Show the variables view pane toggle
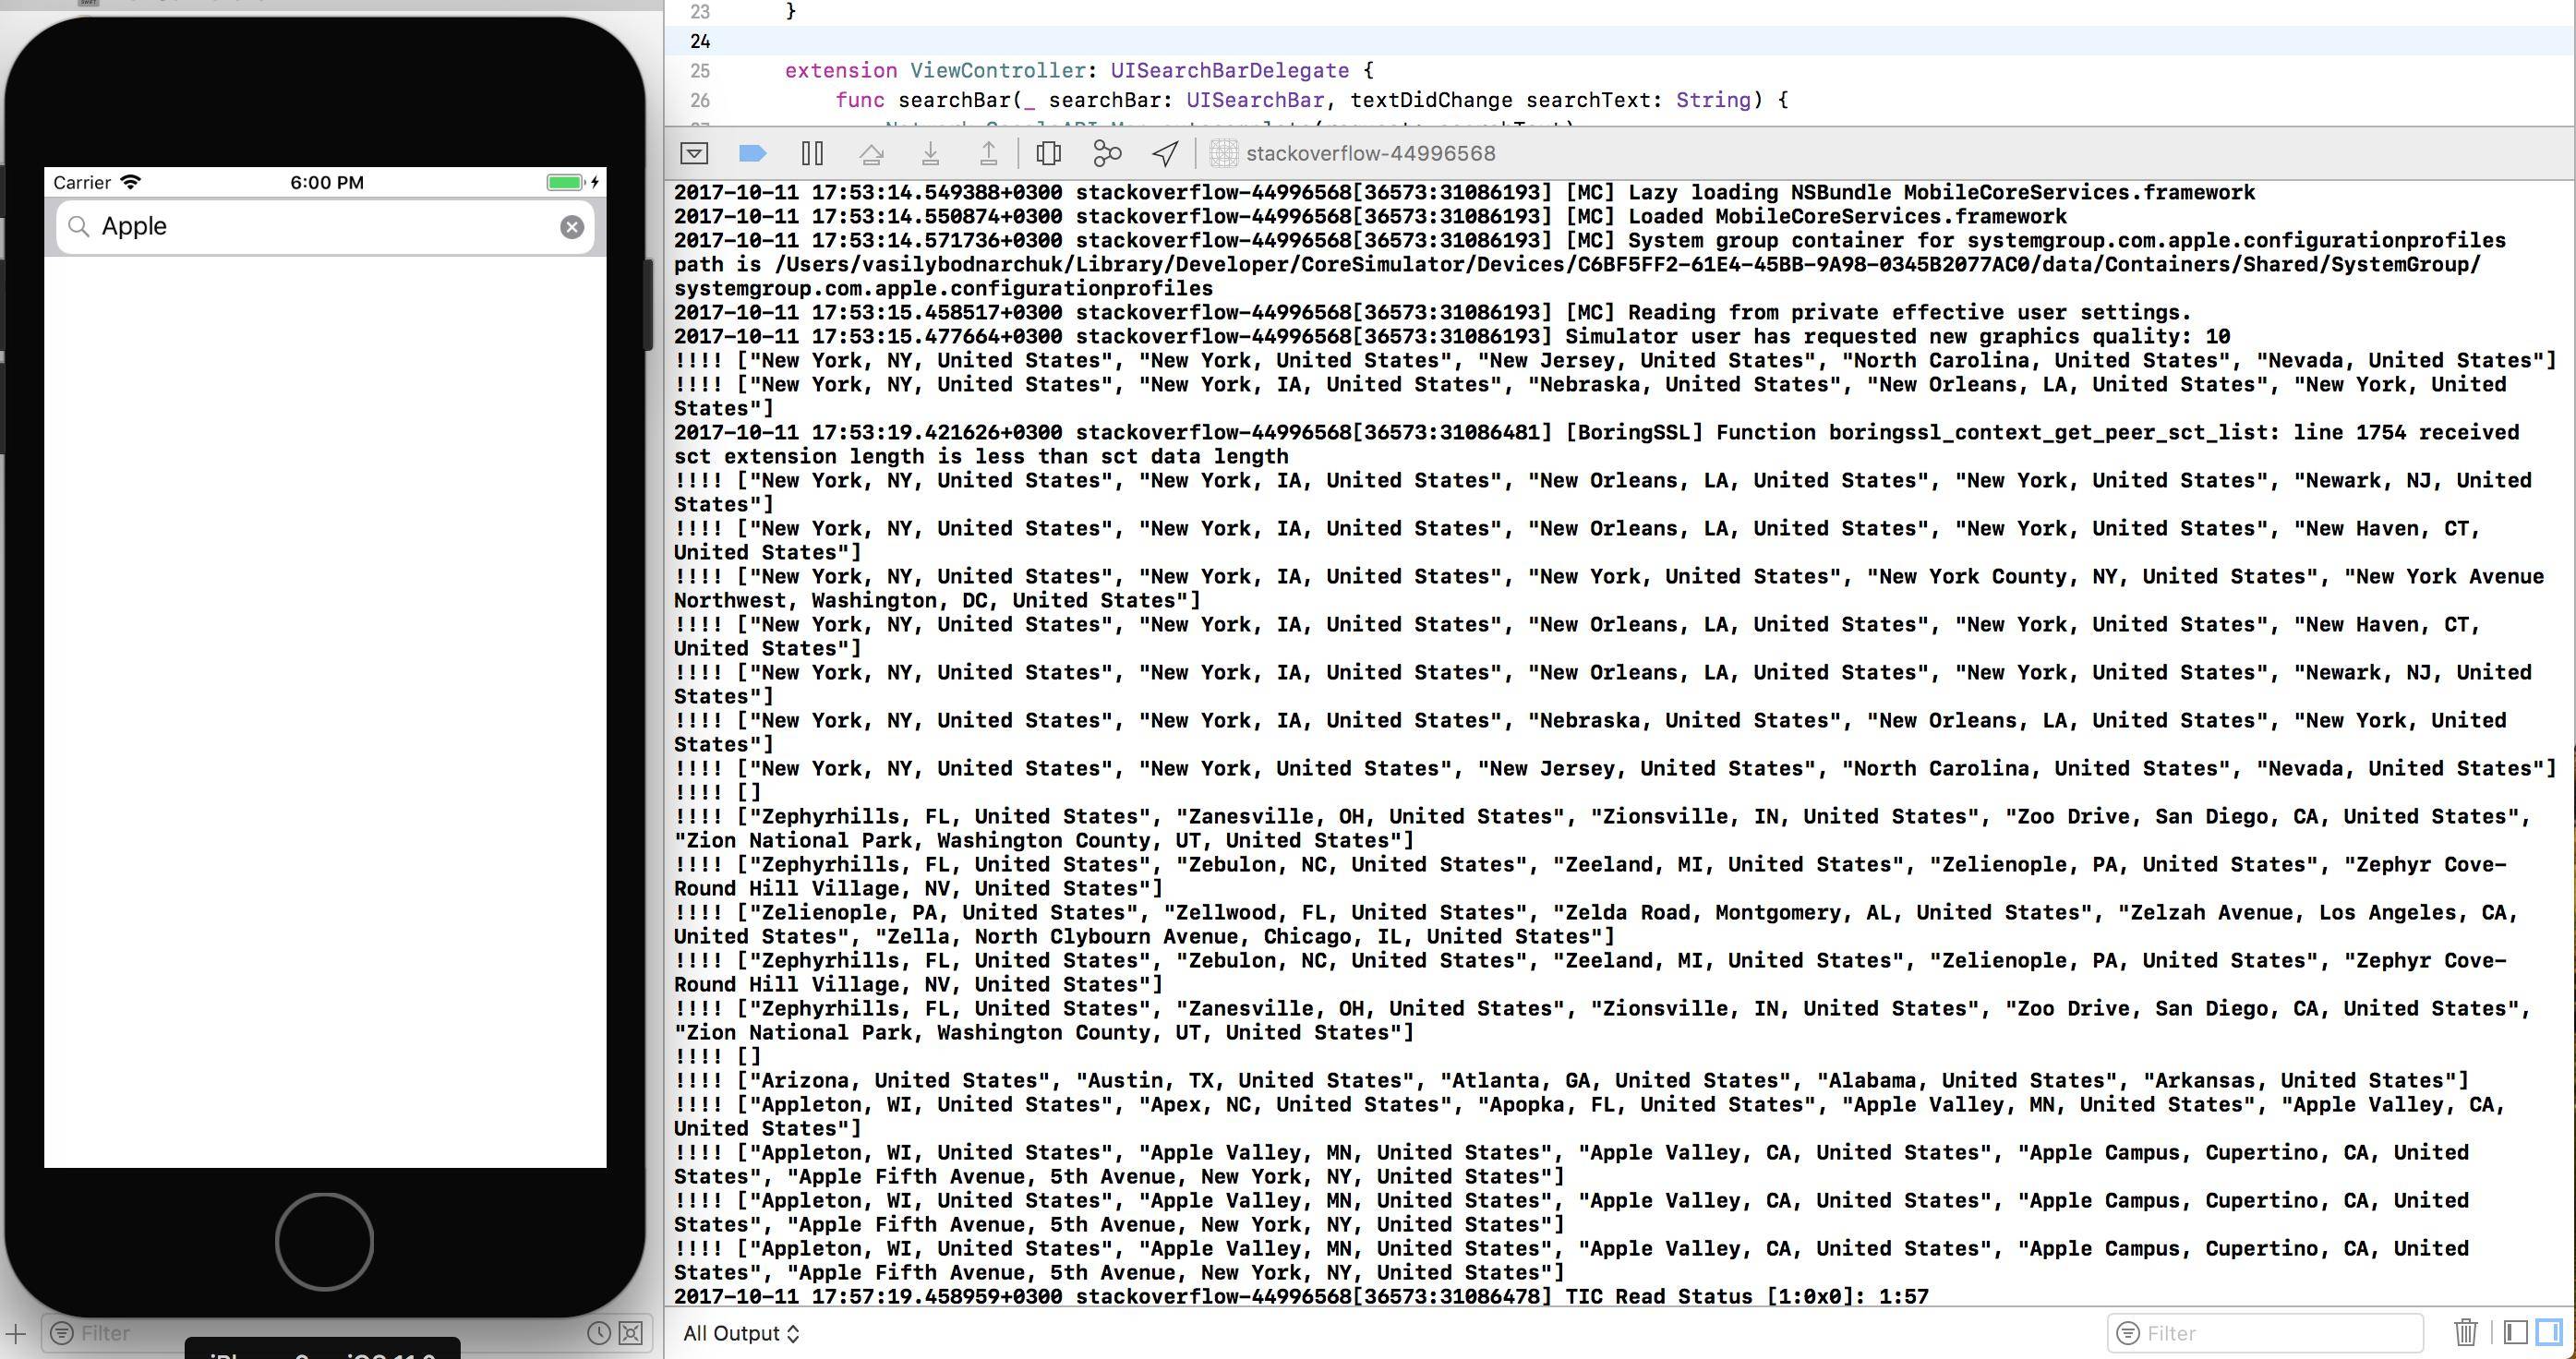The width and height of the screenshot is (2576, 1359). (2516, 1332)
